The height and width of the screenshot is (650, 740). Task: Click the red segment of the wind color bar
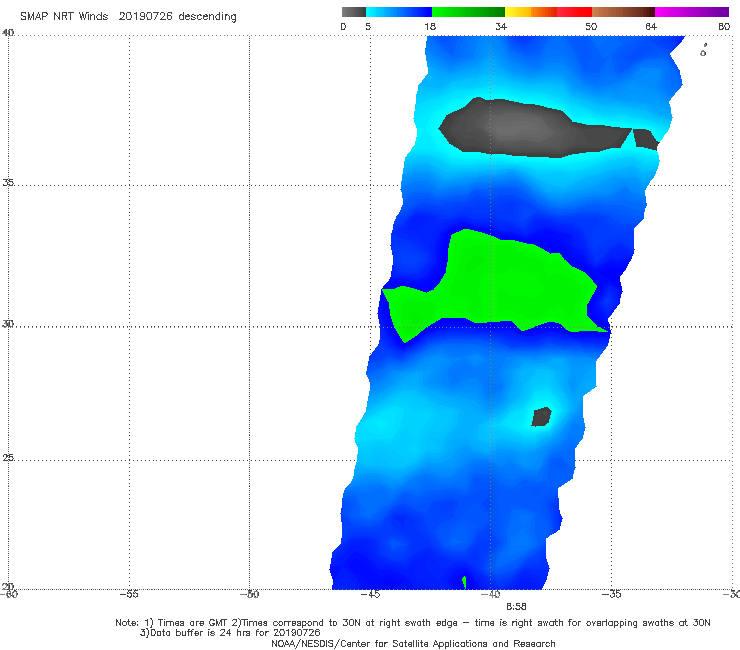click(574, 12)
